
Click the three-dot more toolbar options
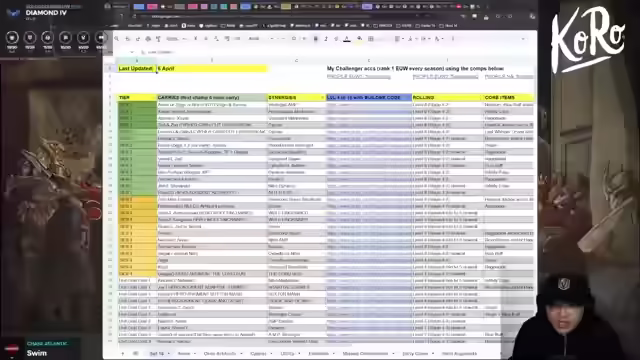pos(453,39)
